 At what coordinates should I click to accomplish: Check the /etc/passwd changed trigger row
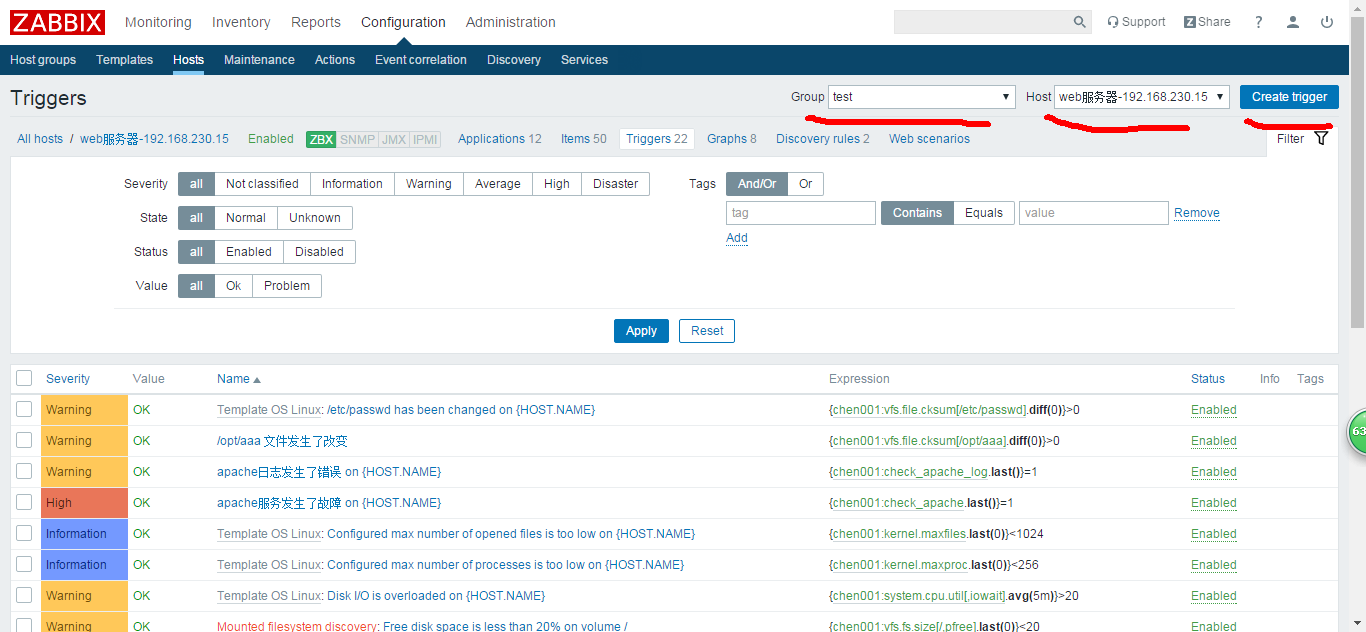[x=24, y=409]
